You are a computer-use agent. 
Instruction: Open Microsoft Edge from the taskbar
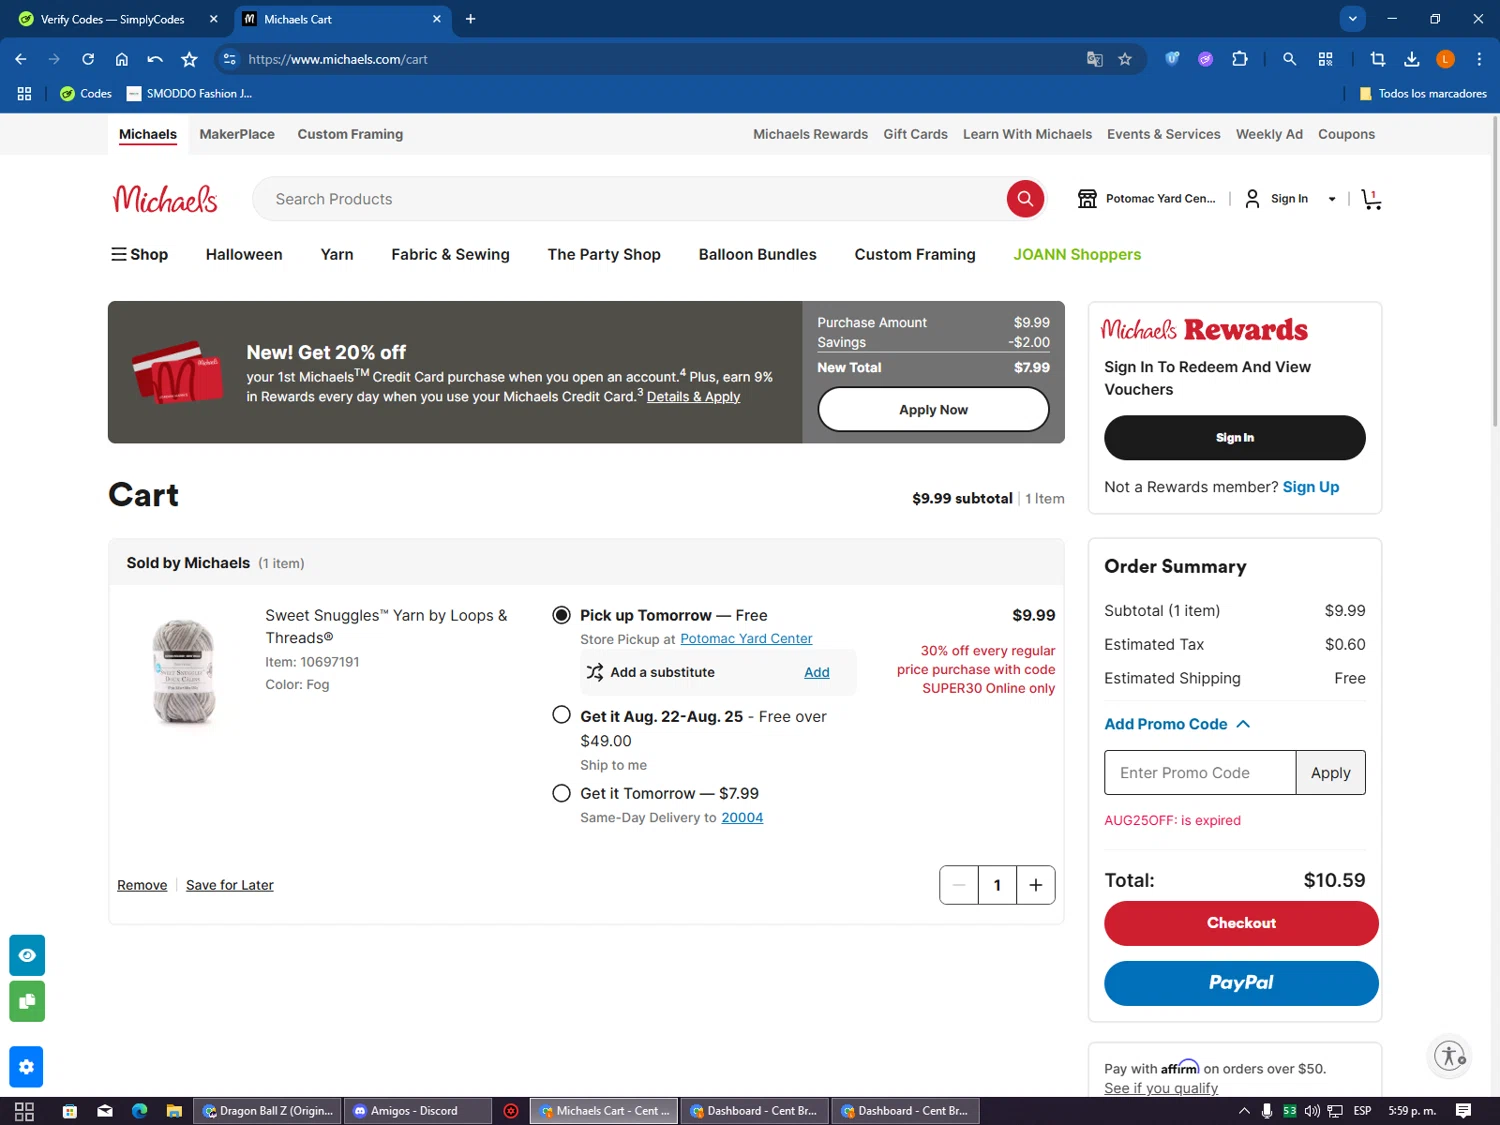139,1111
